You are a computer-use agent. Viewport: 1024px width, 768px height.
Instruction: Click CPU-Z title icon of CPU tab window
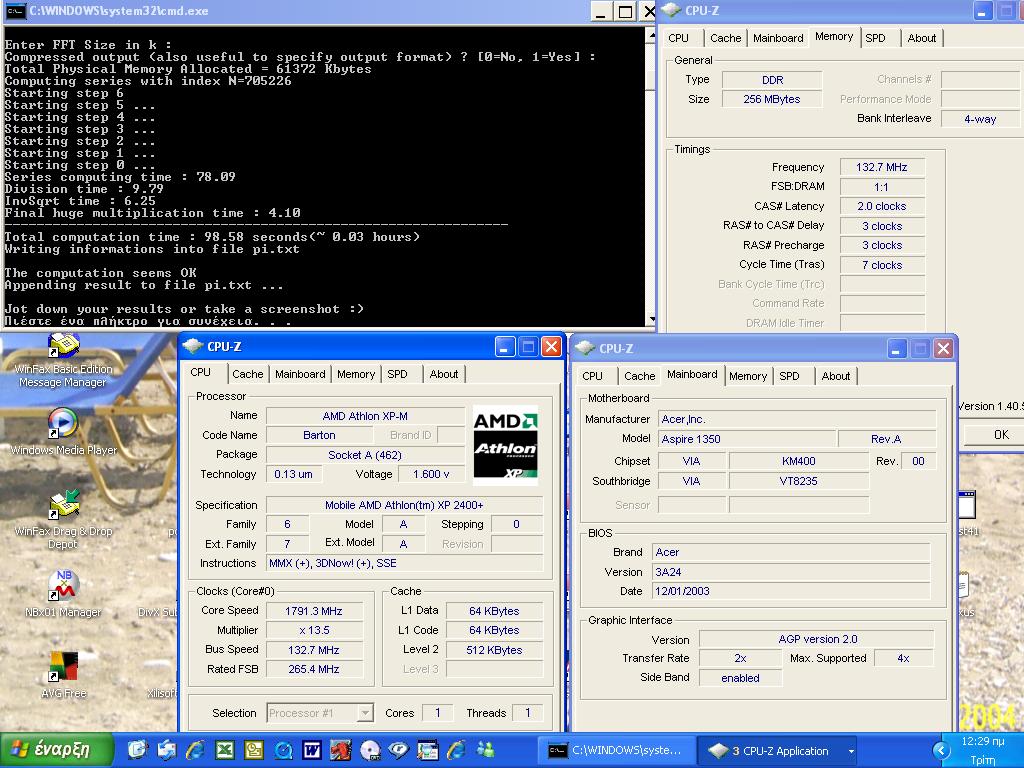(x=193, y=346)
